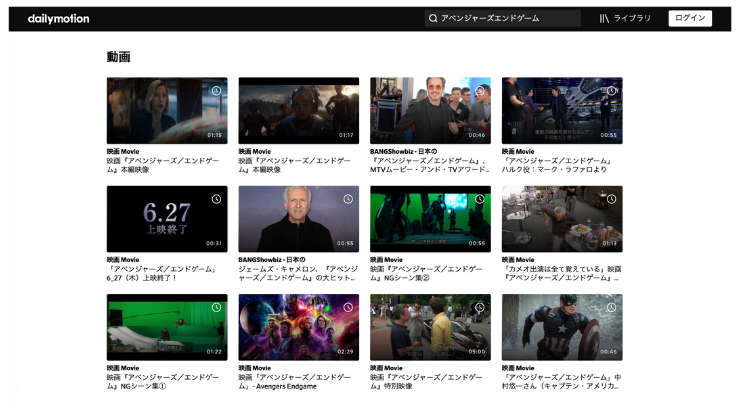
Task: Play the NGシーン集② green screen thumbnail
Action: point(430,218)
